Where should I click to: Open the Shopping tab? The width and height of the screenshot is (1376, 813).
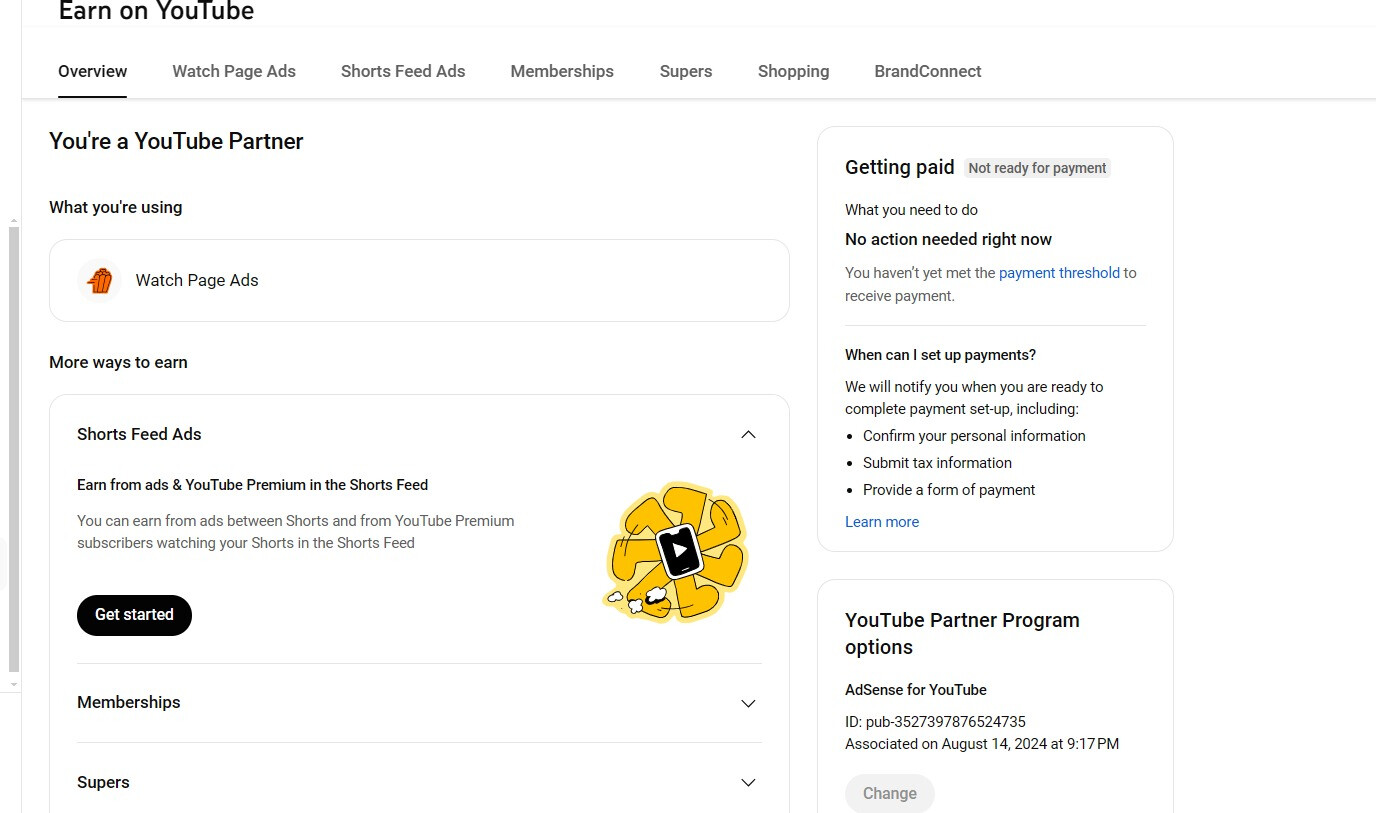793,71
